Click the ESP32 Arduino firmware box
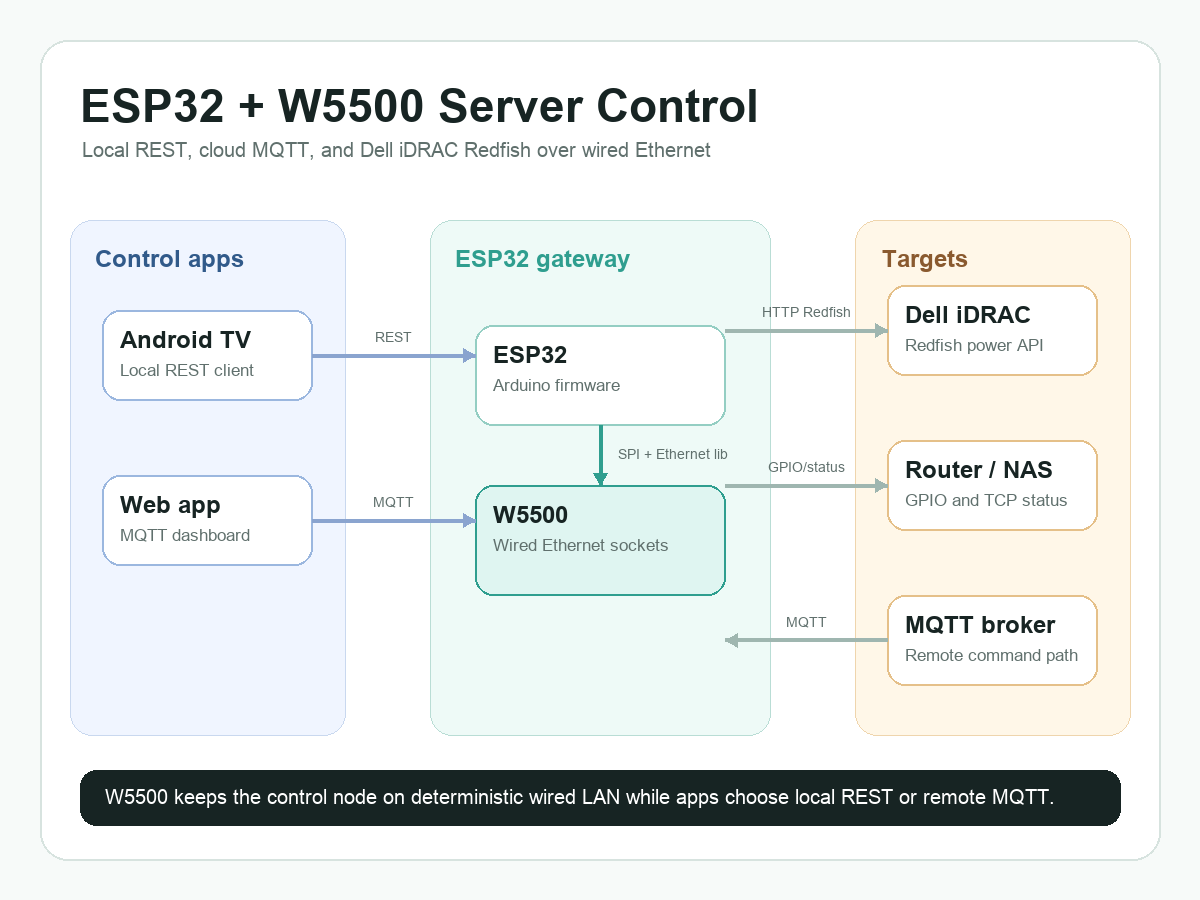Screen dimensions: 1200x900 pos(600,375)
